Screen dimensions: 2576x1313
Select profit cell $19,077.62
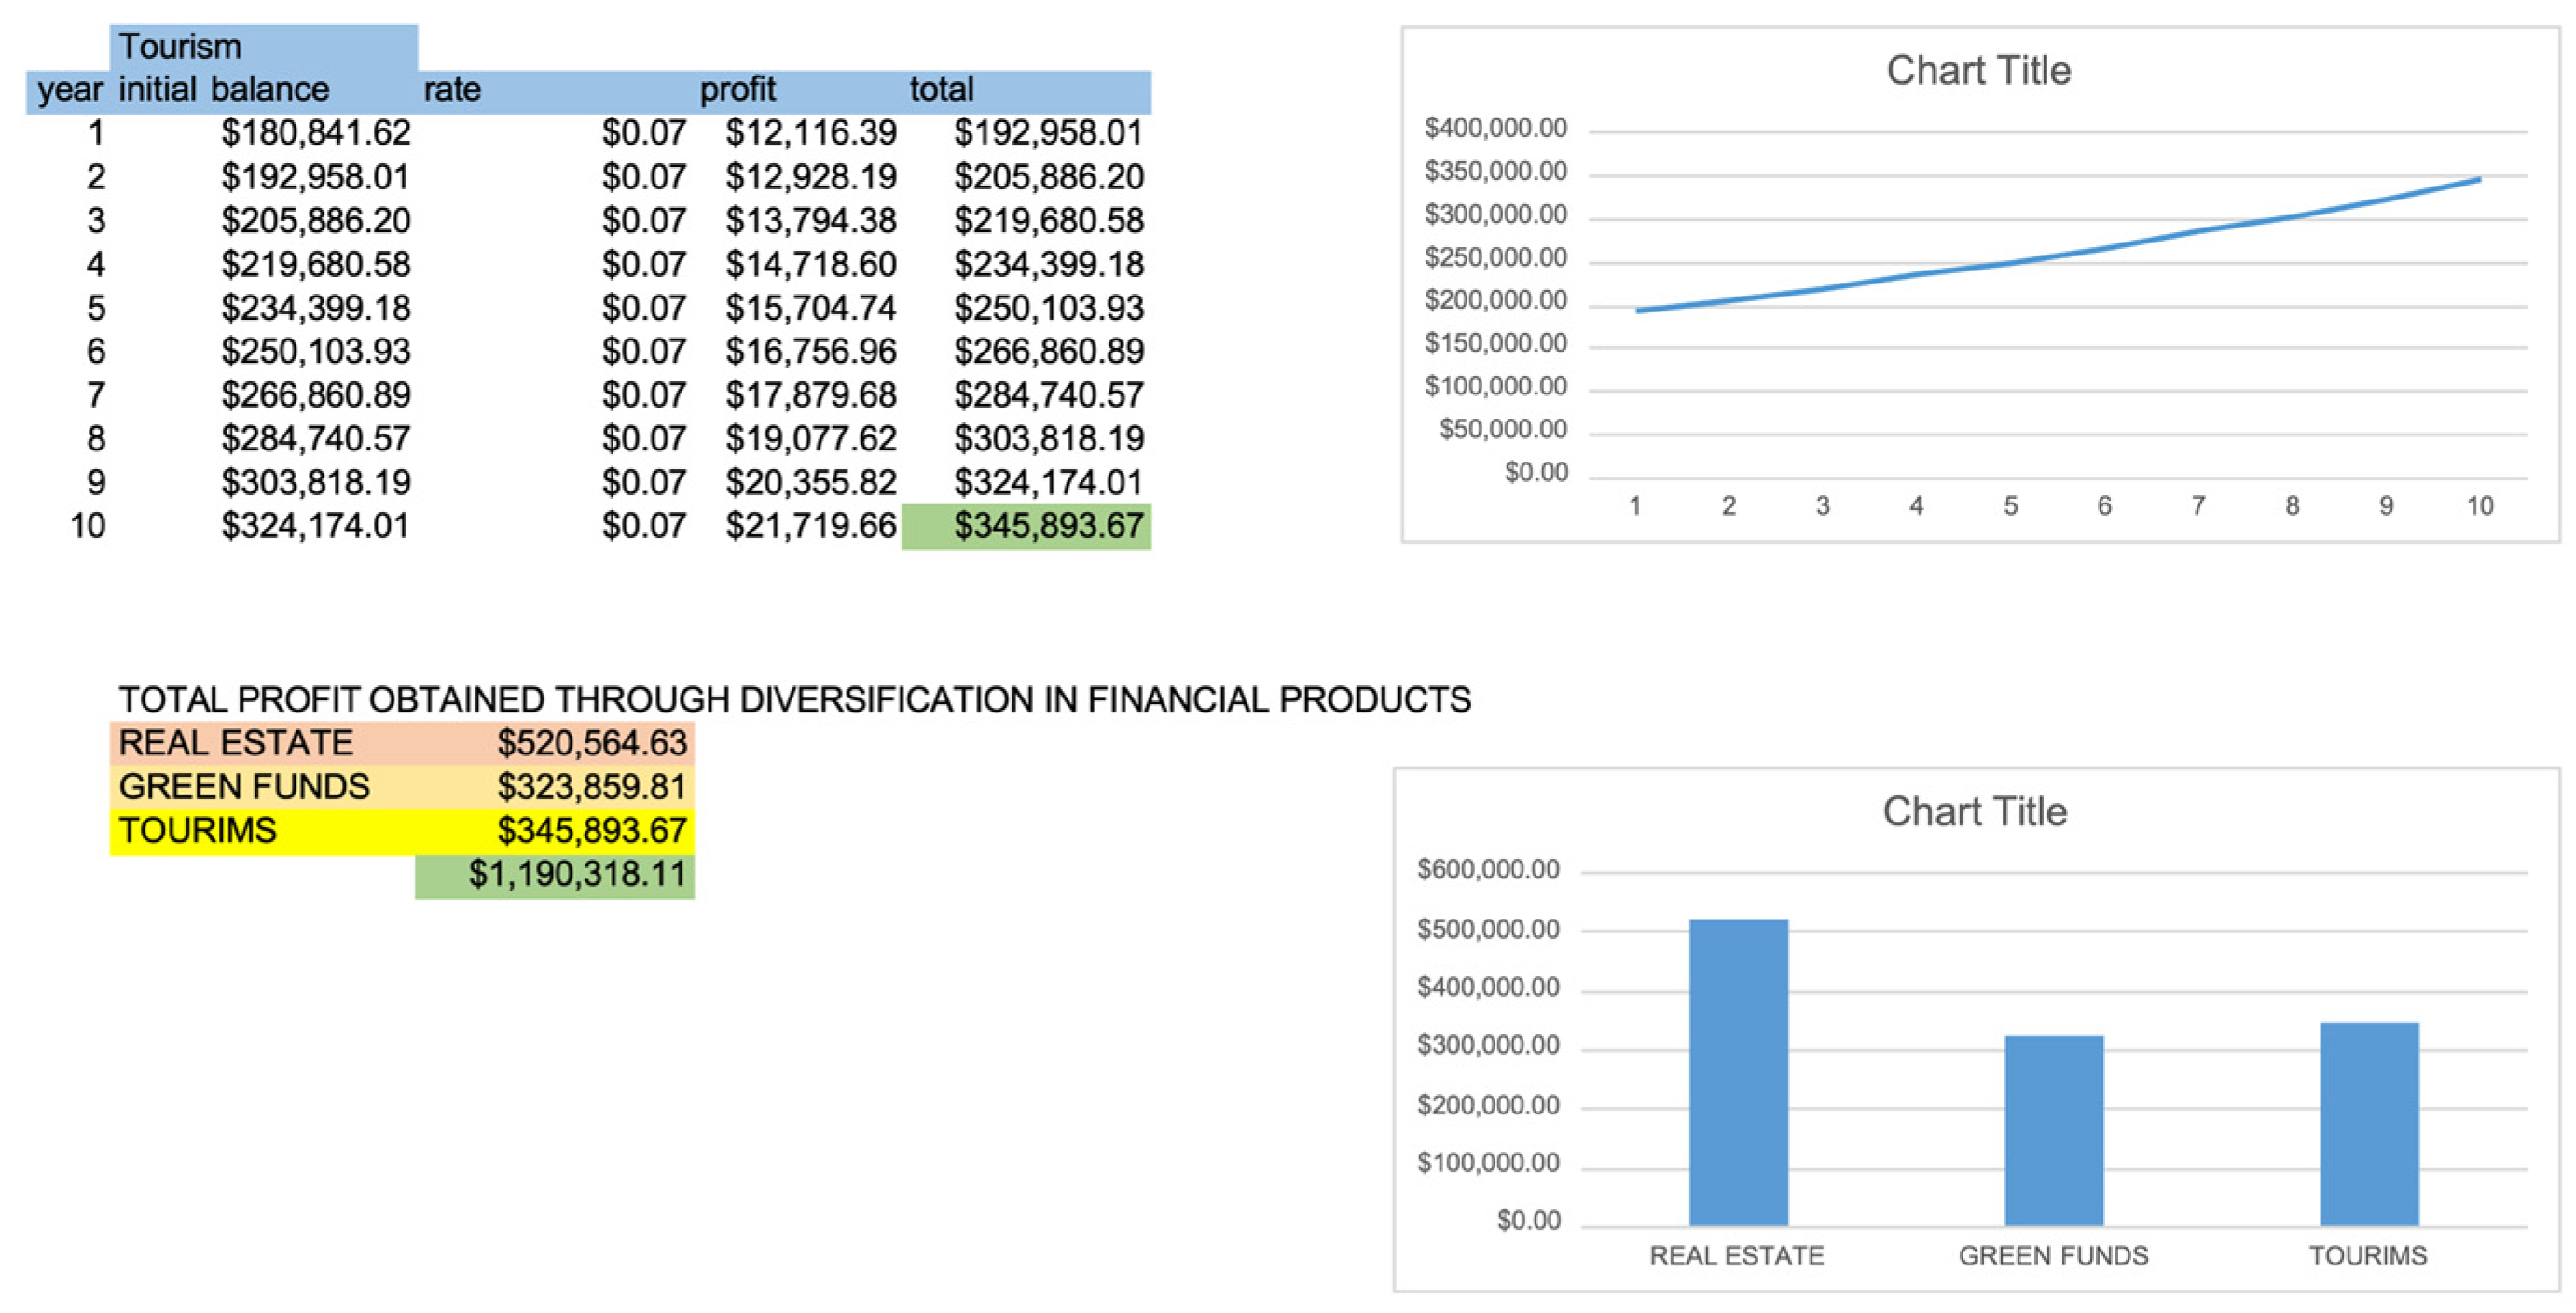tap(811, 439)
